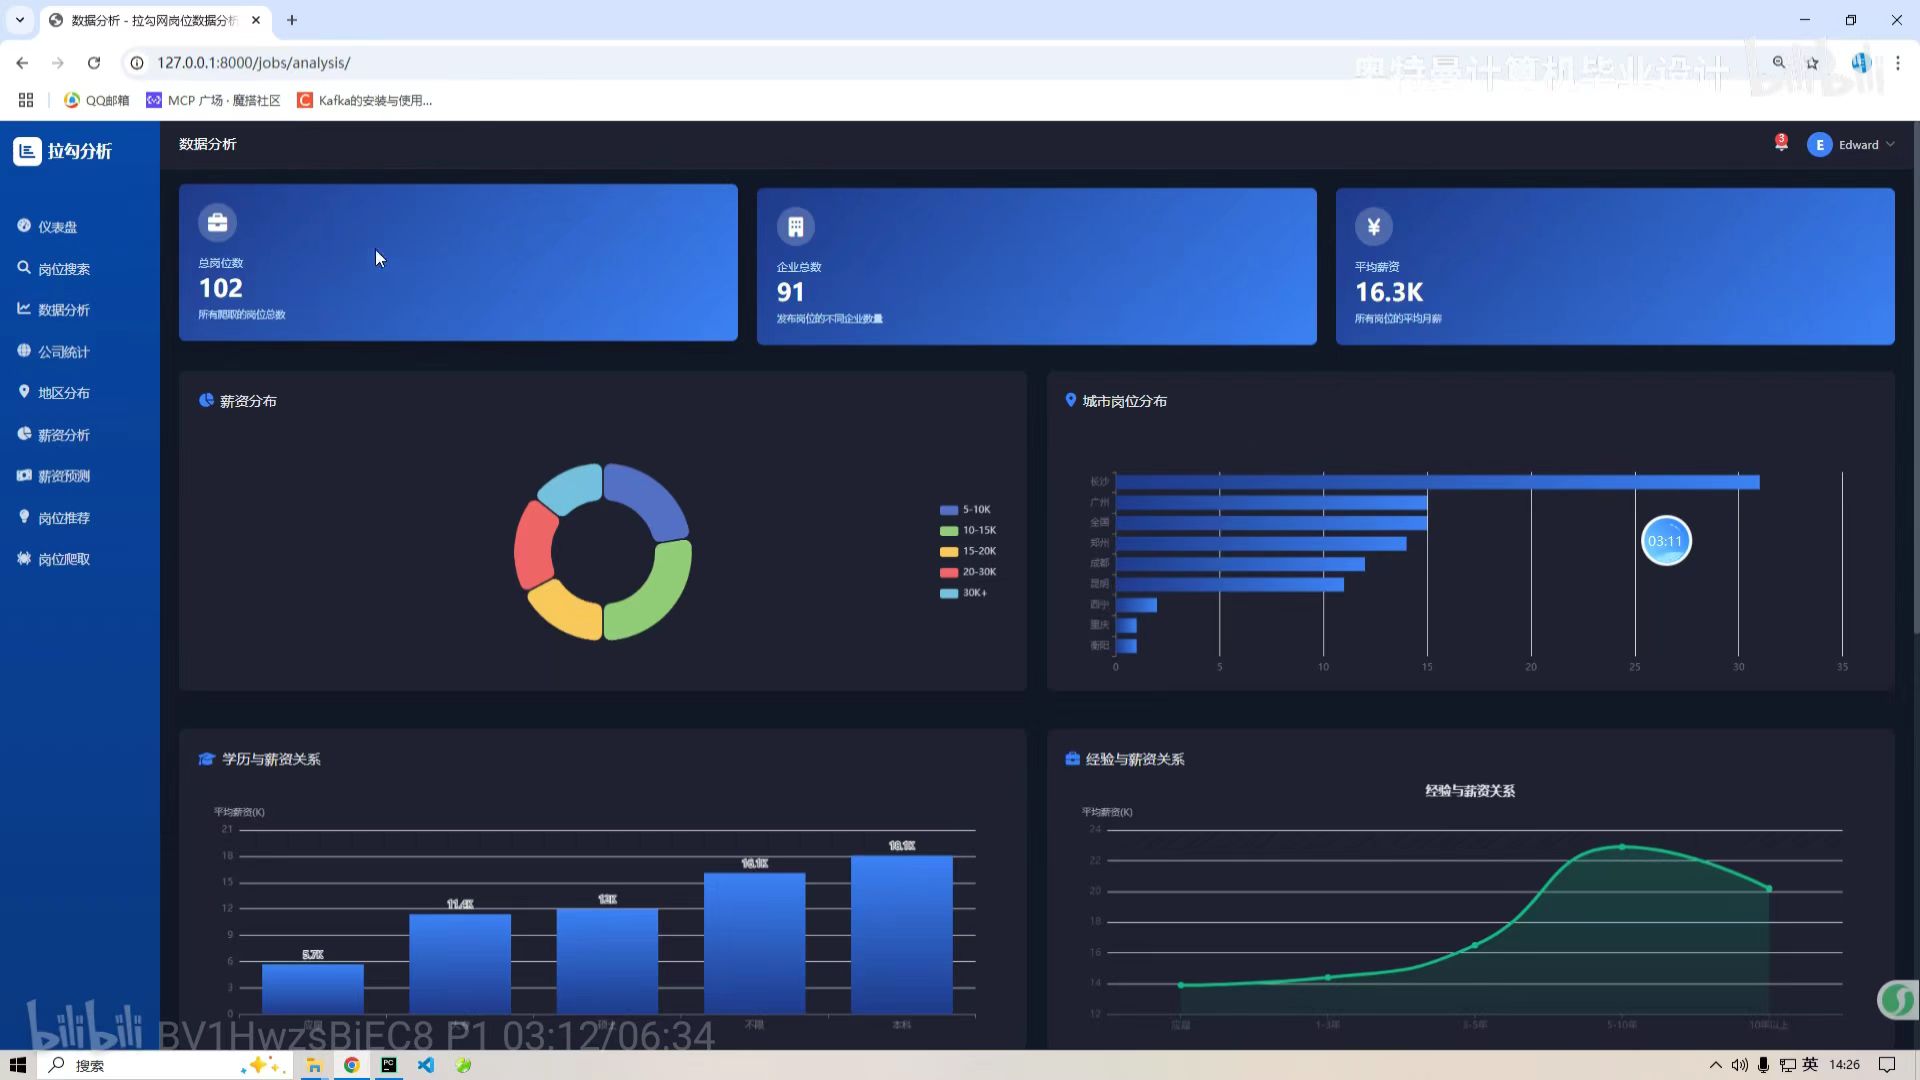The image size is (1920, 1080).
Task: Open 薪资分析 in the sidebar
Action: click(63, 435)
